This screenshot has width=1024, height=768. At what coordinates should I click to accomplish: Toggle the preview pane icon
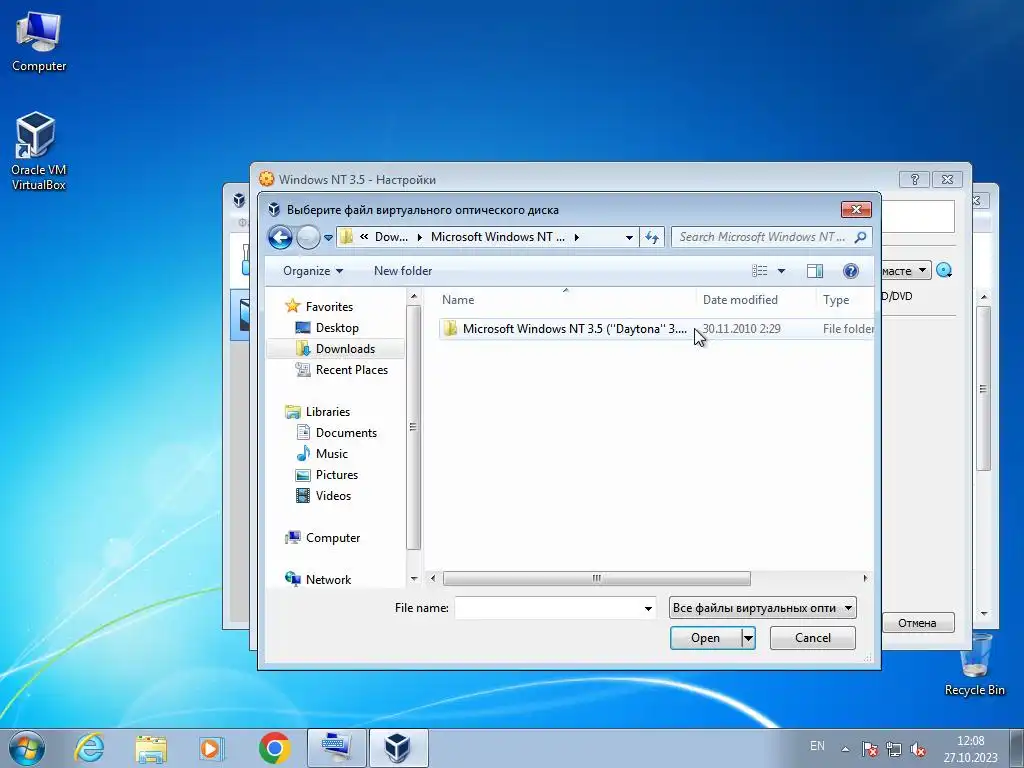(815, 271)
